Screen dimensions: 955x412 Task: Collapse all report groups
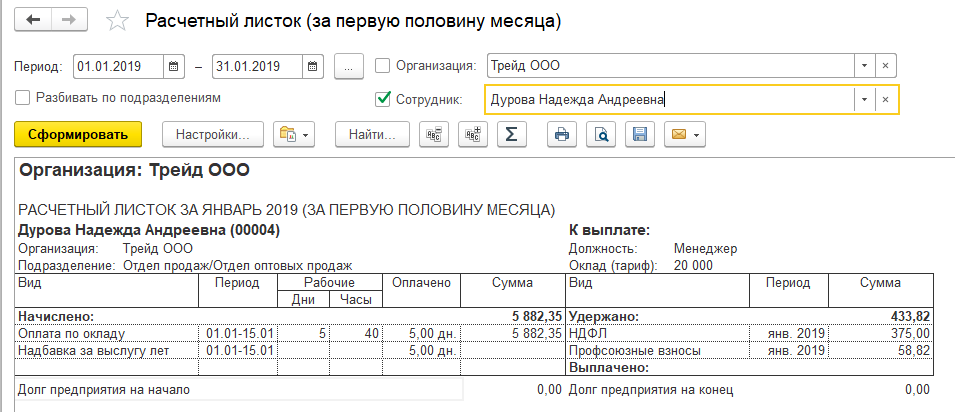[433, 134]
